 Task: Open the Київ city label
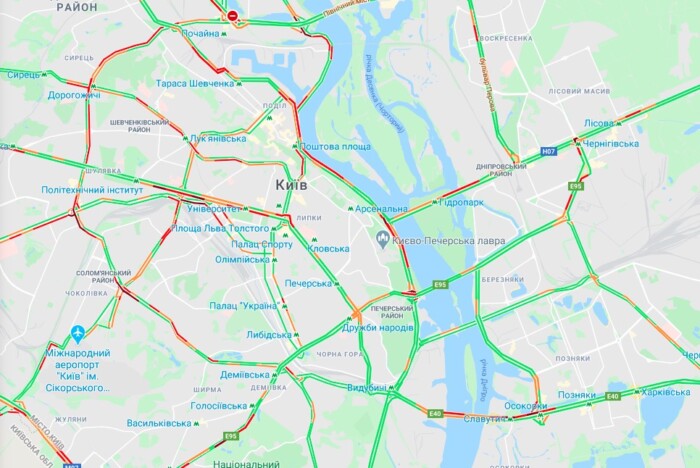(x=291, y=185)
